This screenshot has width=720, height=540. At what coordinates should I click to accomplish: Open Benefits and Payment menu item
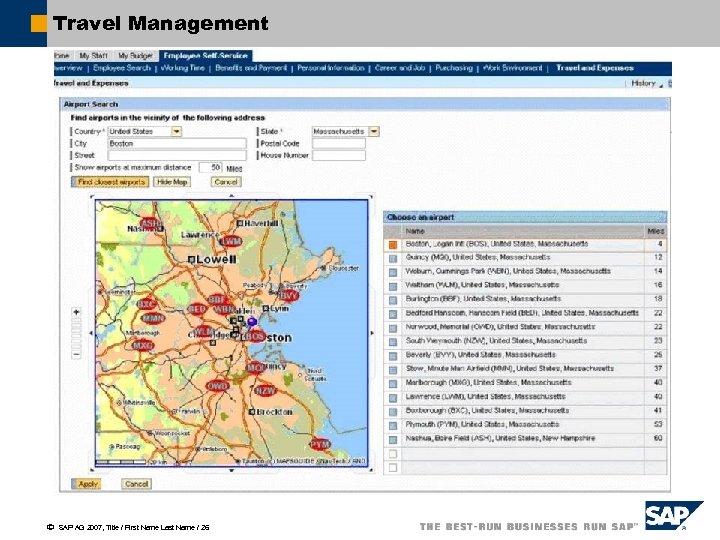click(251, 68)
